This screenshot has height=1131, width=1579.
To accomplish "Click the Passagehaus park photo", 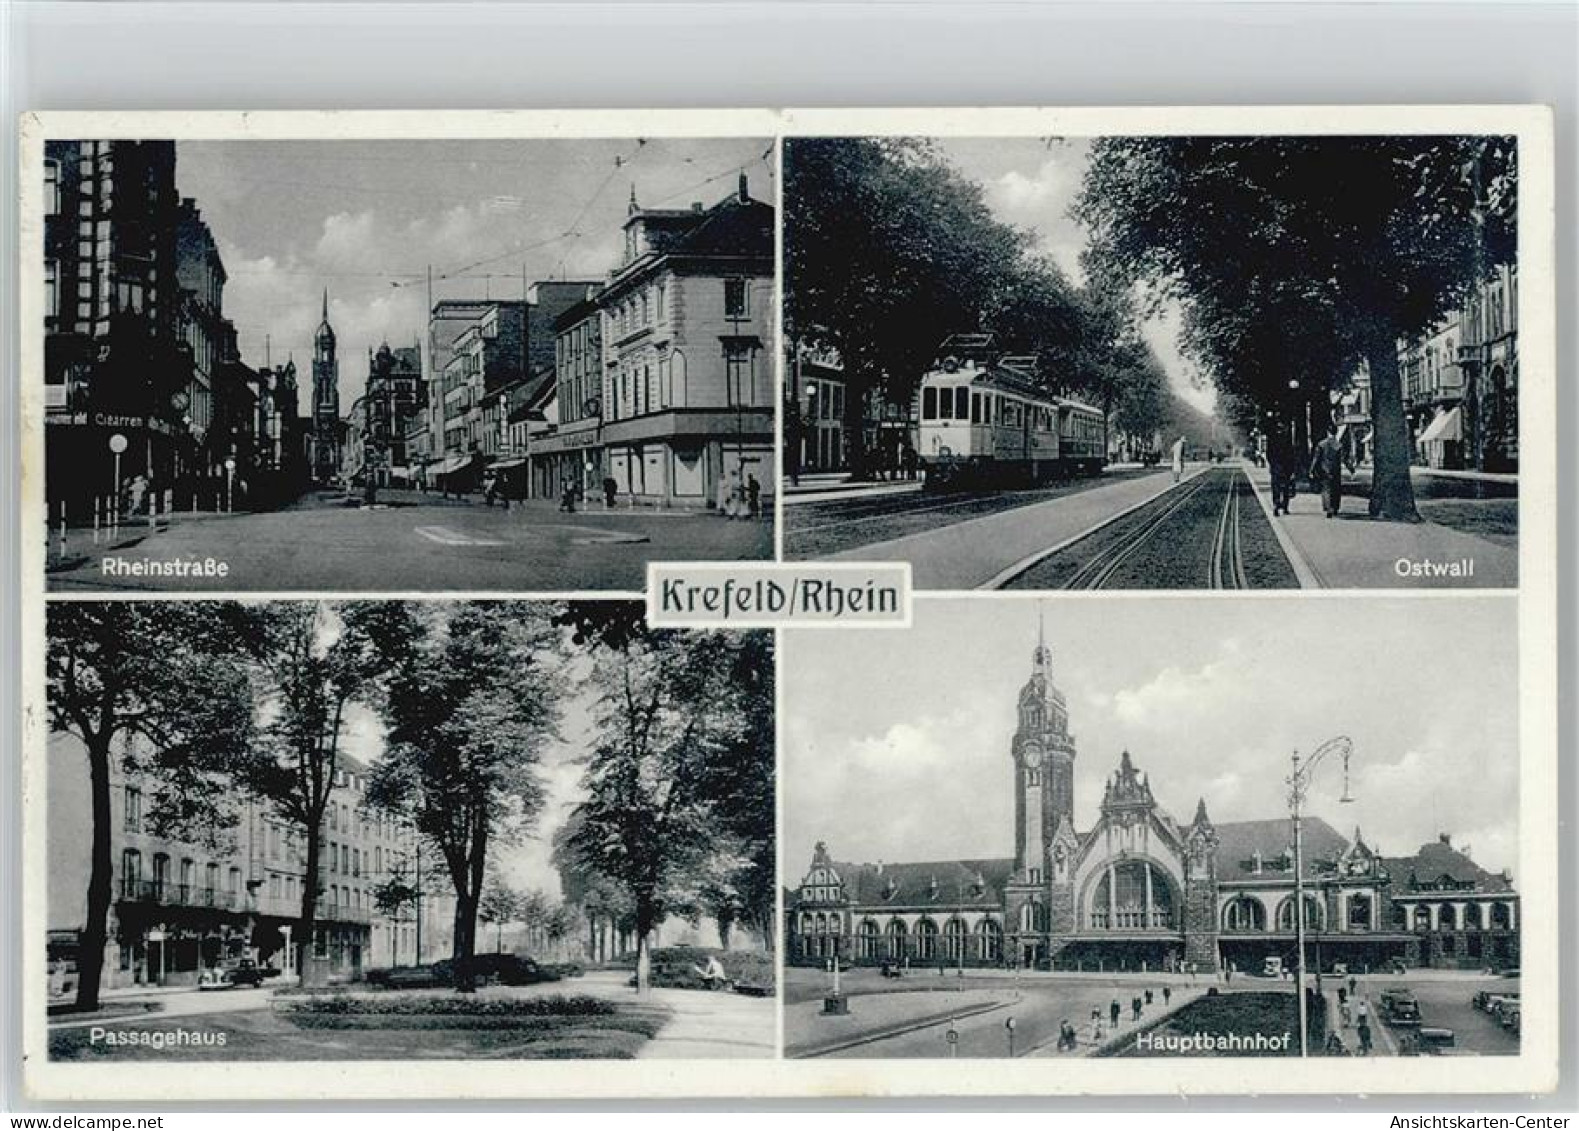I will pyautogui.click(x=410, y=829).
